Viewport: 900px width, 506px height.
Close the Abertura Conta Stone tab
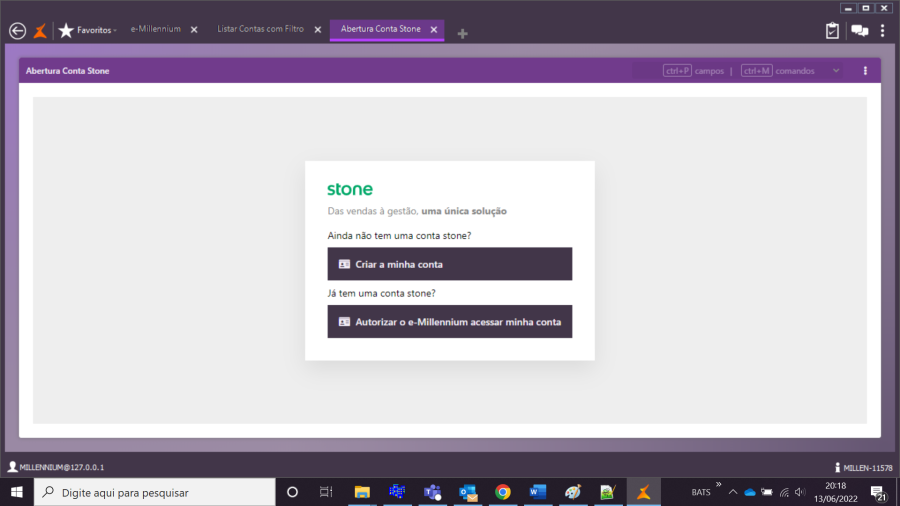pos(434,29)
